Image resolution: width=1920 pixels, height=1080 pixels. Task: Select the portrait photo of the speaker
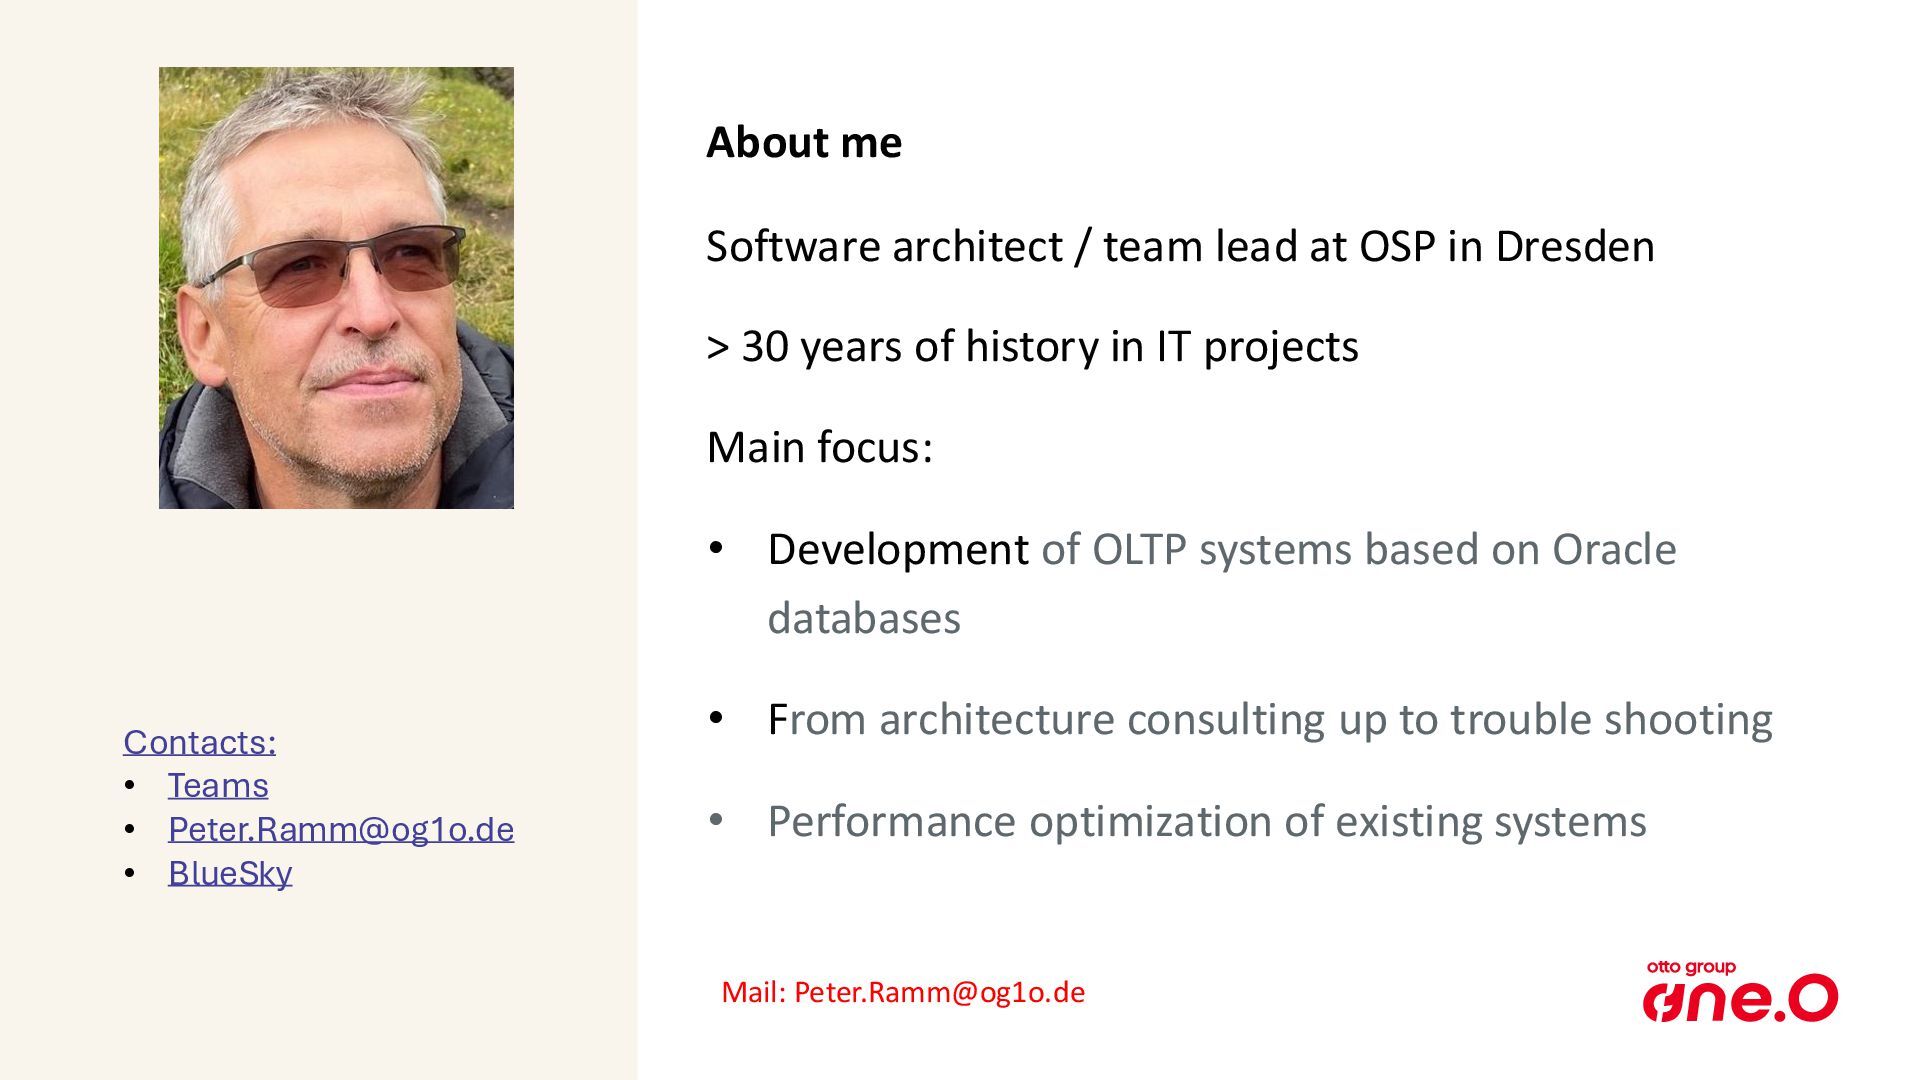click(x=336, y=288)
